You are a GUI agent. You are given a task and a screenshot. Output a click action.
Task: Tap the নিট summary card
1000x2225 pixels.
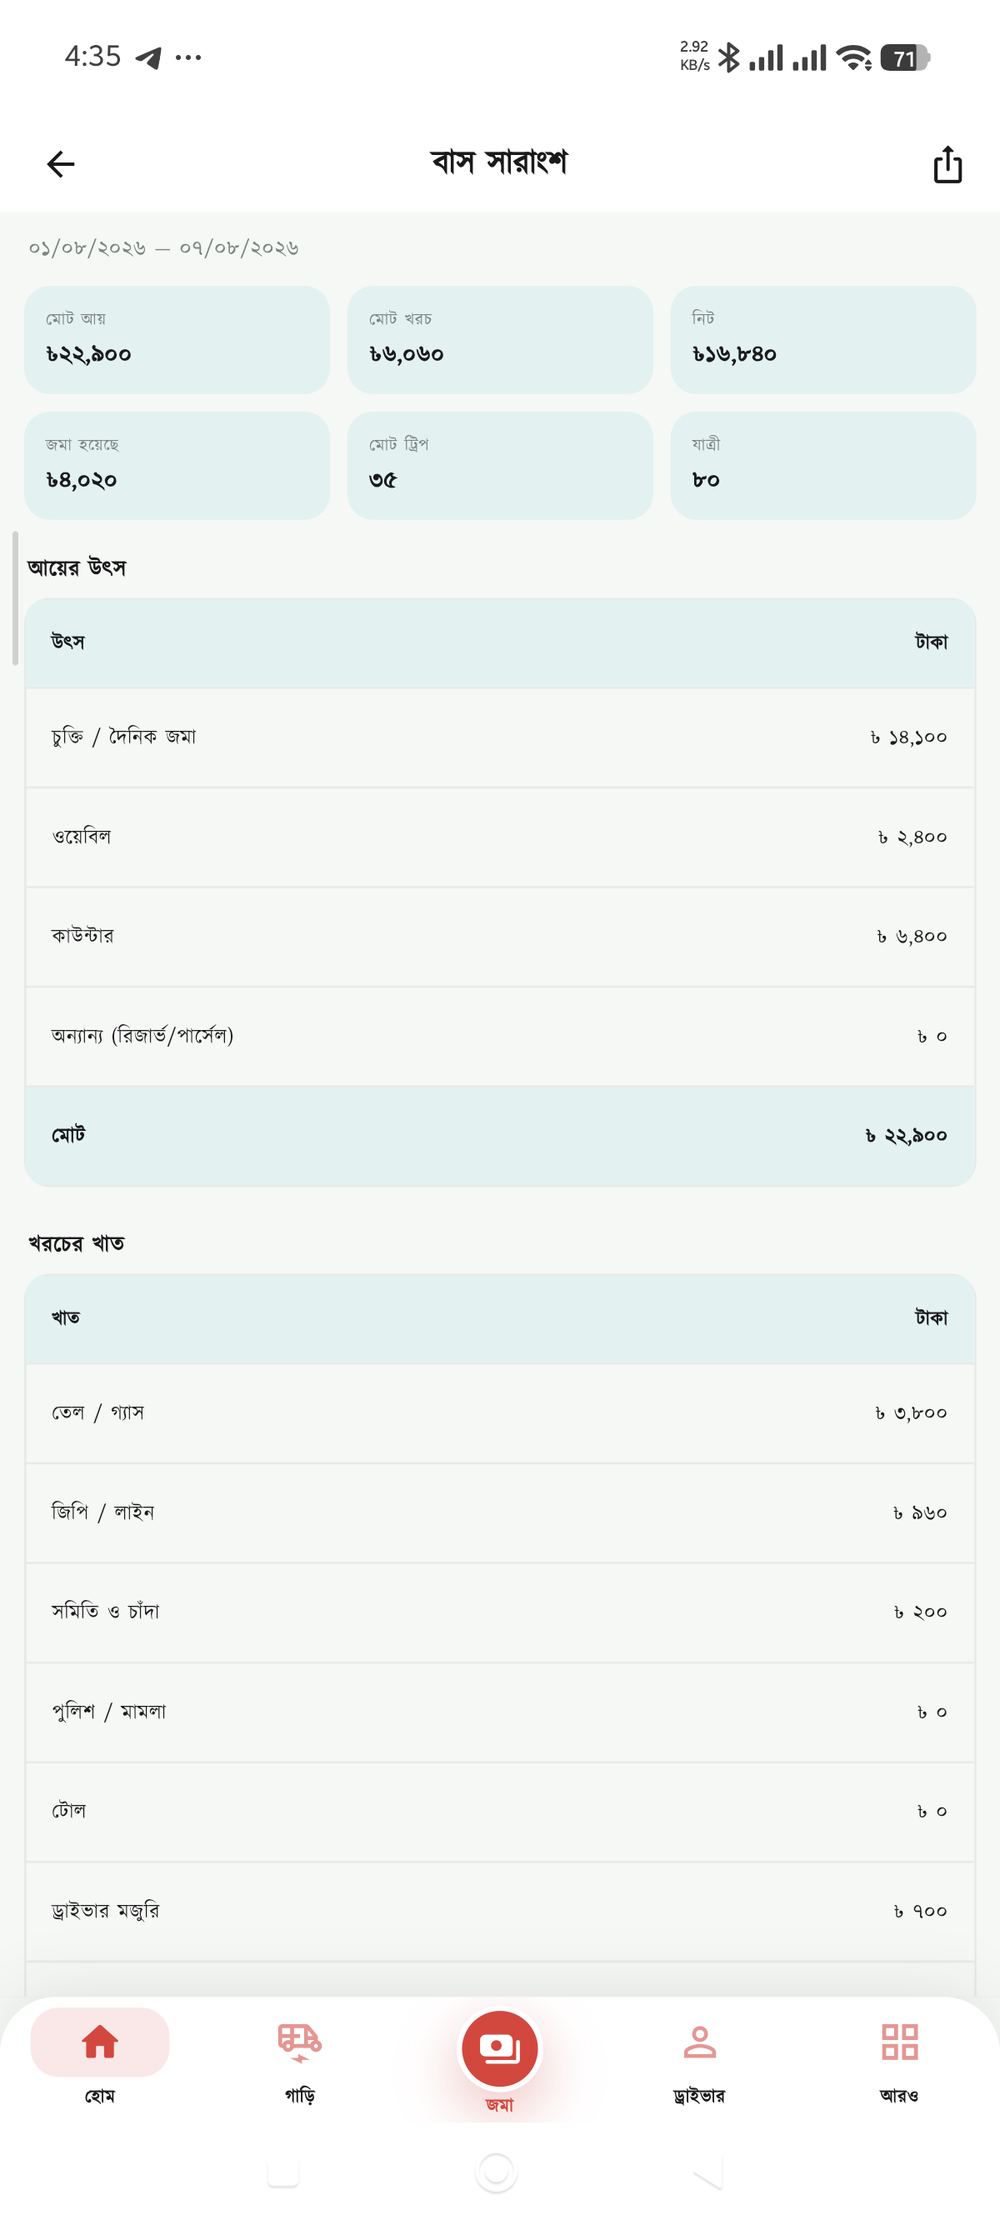click(x=823, y=339)
